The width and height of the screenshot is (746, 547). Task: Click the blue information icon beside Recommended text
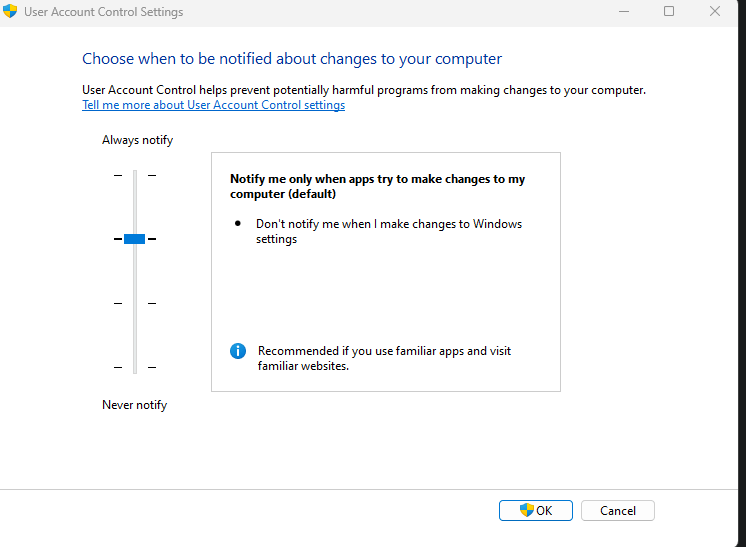pyautogui.click(x=238, y=351)
